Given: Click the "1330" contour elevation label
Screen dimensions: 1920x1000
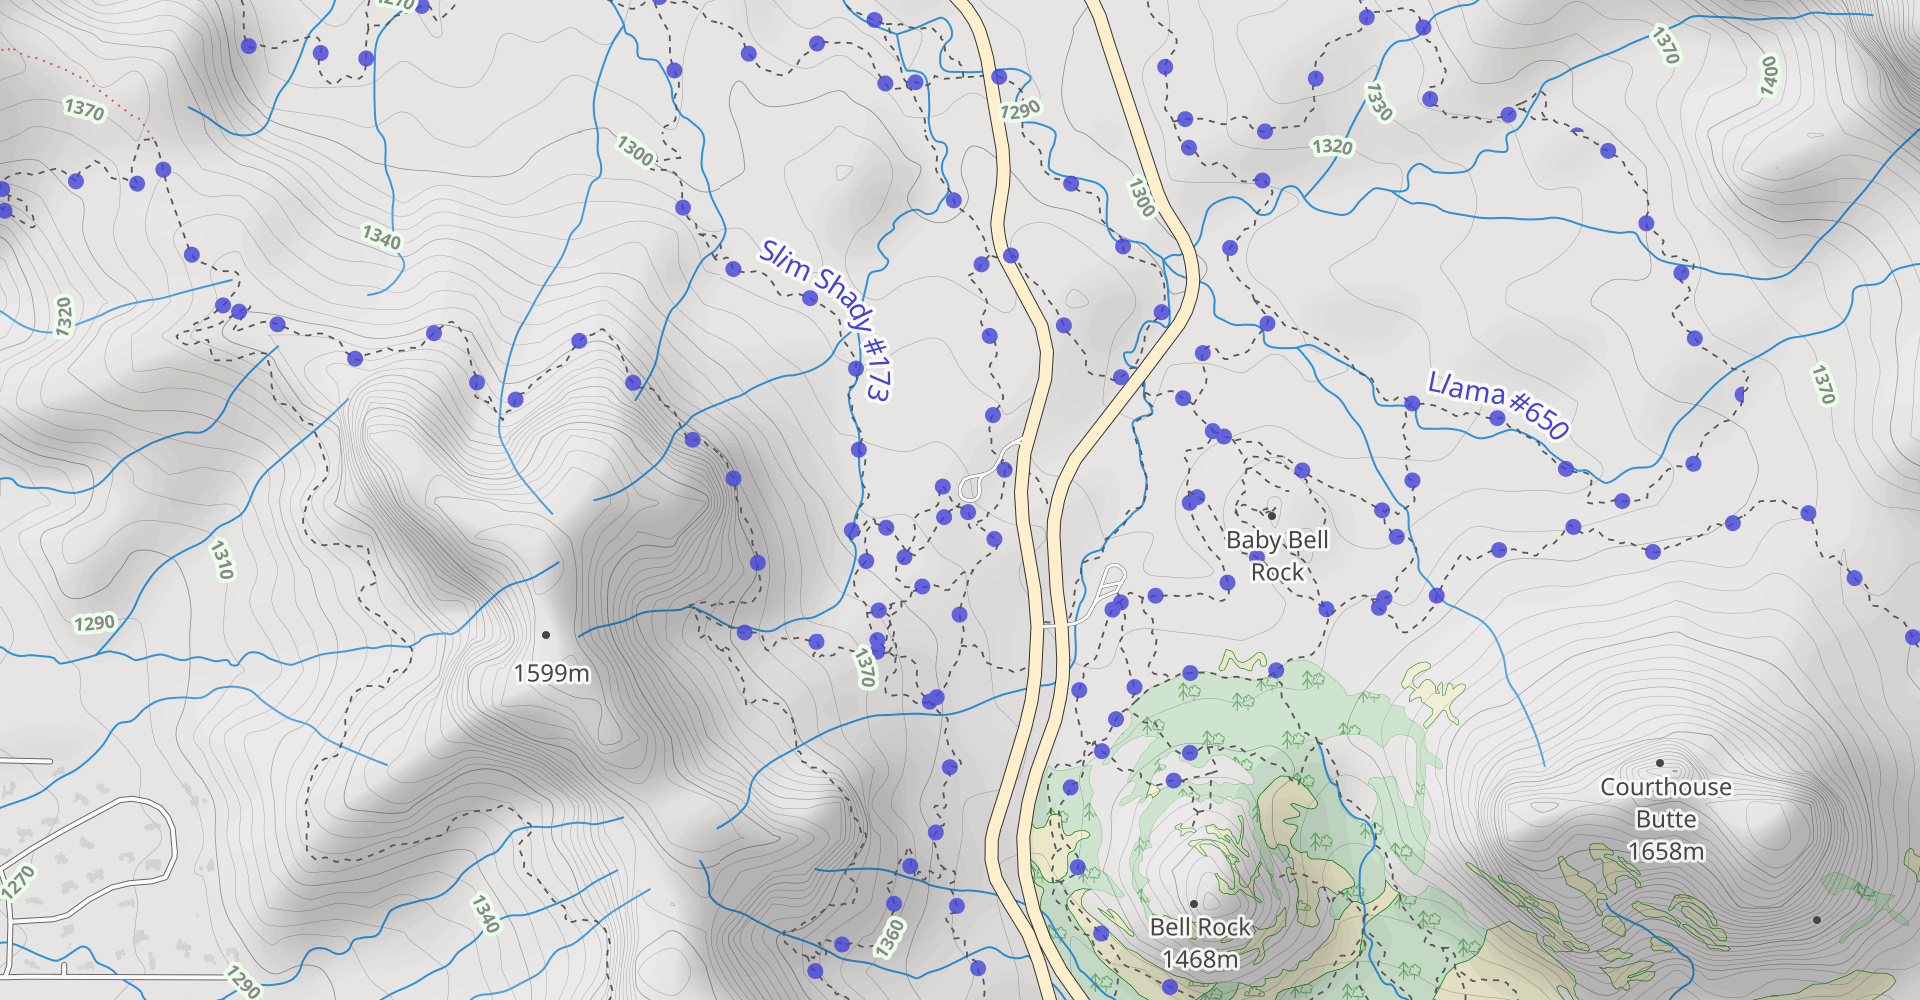Looking at the screenshot, I should pyautogui.click(x=1379, y=102).
